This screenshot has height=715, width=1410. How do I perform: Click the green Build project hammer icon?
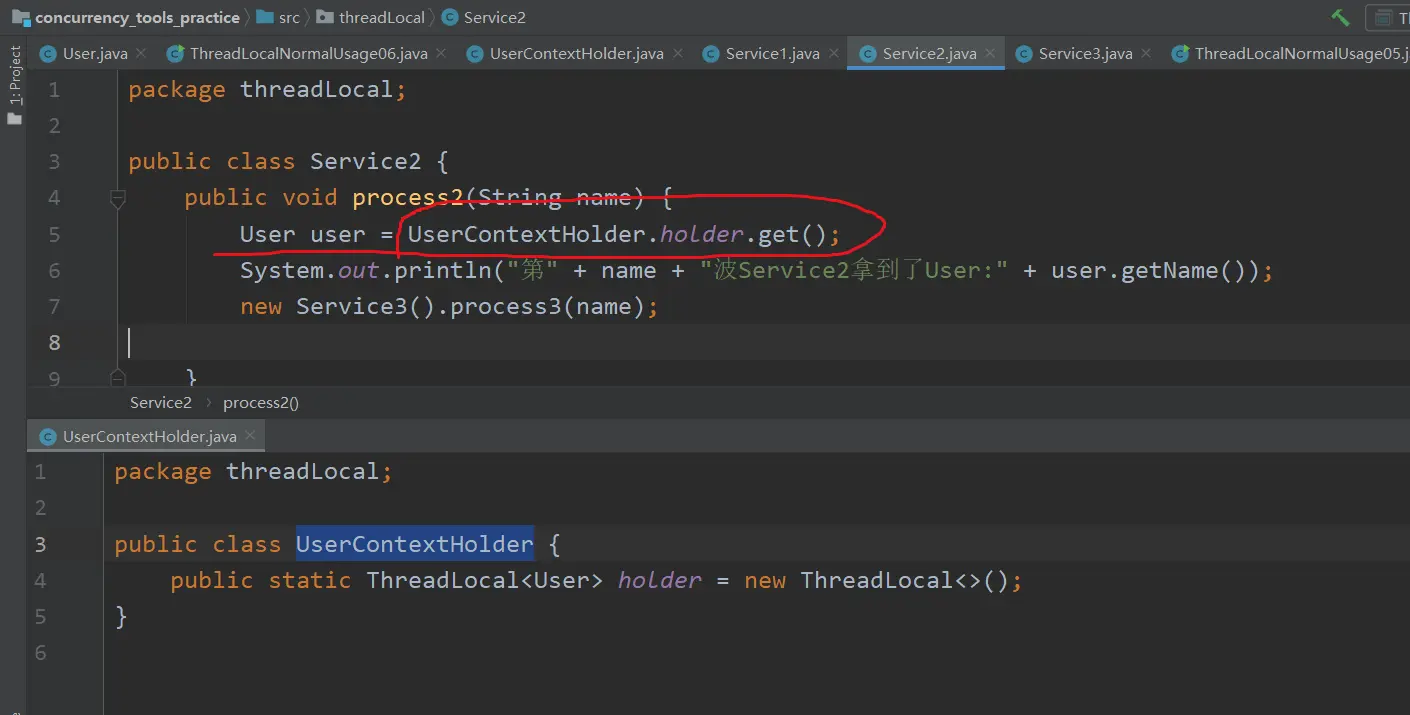1340,17
